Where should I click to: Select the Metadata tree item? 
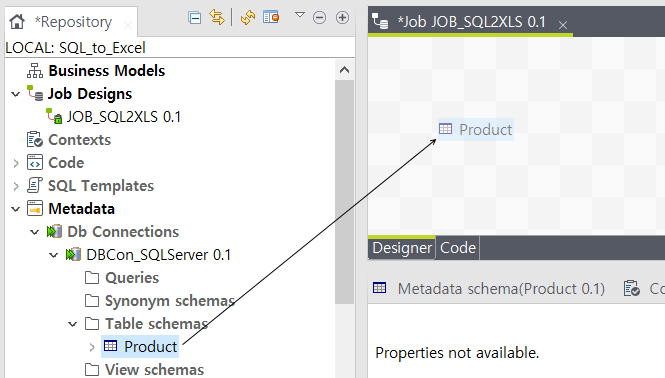click(81, 209)
